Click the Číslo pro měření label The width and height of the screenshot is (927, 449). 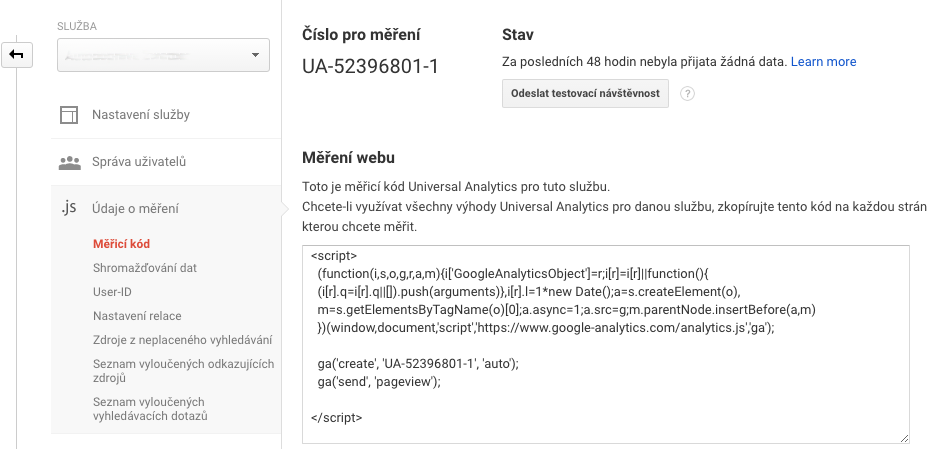(x=361, y=35)
